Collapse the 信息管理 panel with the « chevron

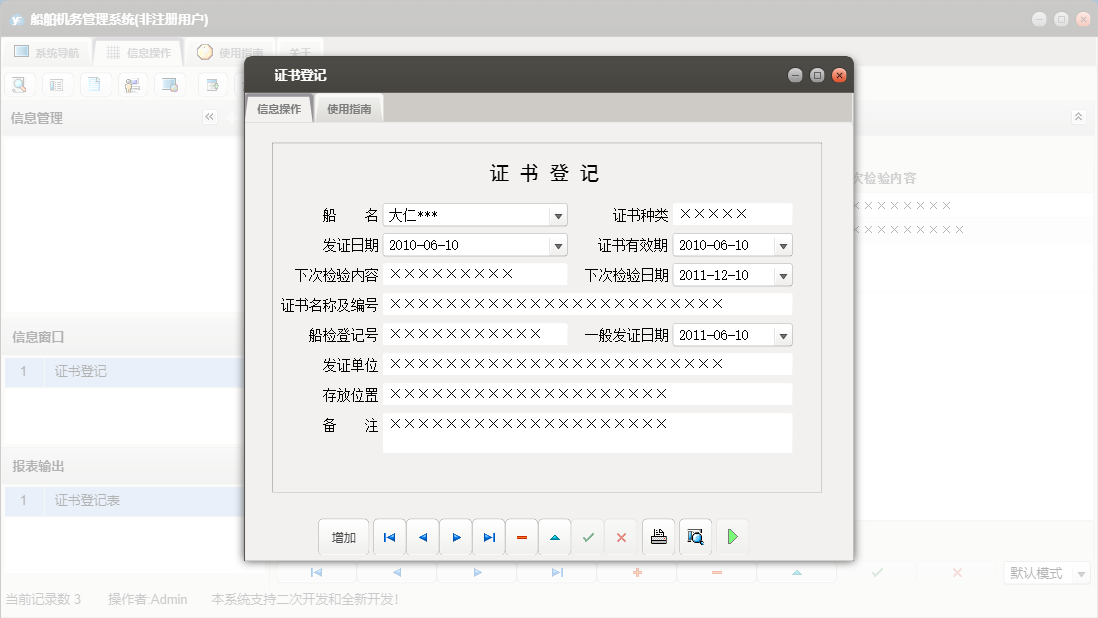coord(209,116)
